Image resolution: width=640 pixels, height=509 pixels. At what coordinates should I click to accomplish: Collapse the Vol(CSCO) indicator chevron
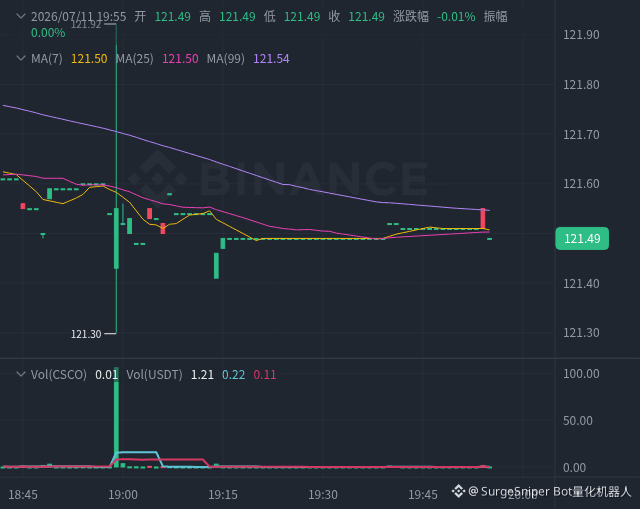[x=21, y=374]
